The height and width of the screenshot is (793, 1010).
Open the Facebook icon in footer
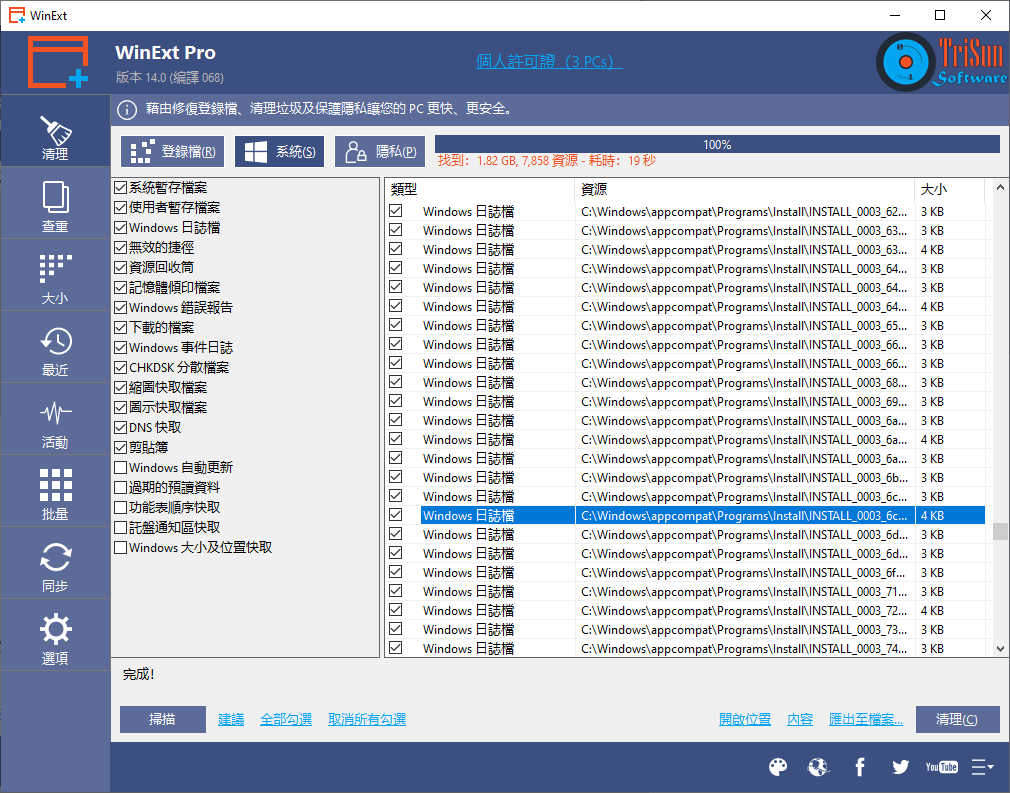coord(860,767)
